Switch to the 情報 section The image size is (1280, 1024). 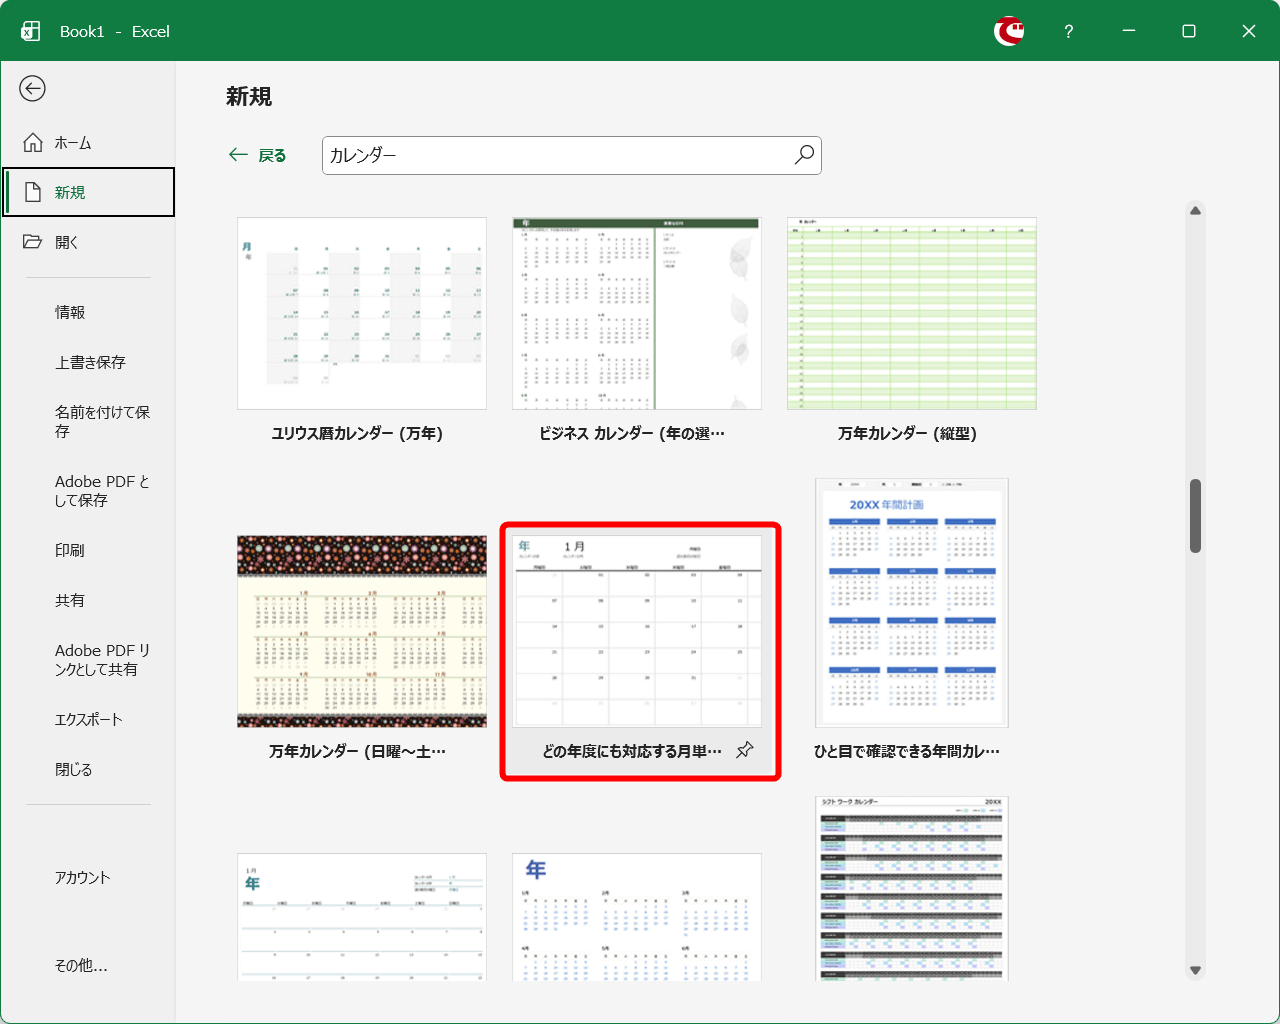coord(68,312)
